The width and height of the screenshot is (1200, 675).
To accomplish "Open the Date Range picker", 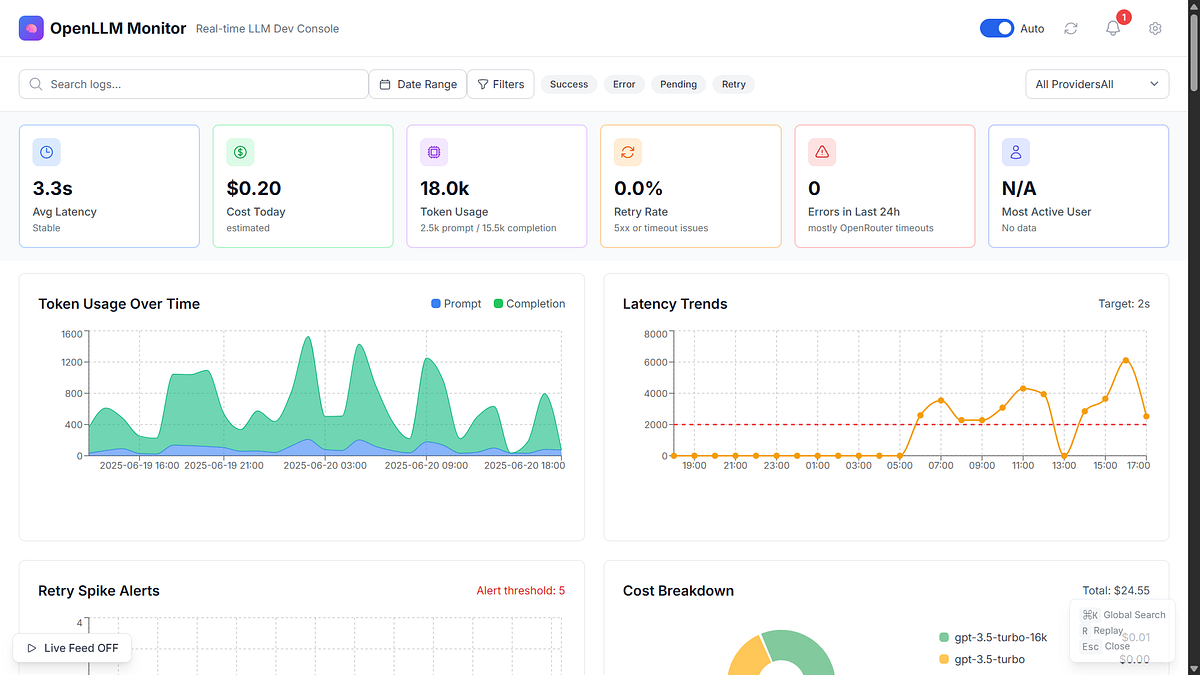I will click(417, 84).
